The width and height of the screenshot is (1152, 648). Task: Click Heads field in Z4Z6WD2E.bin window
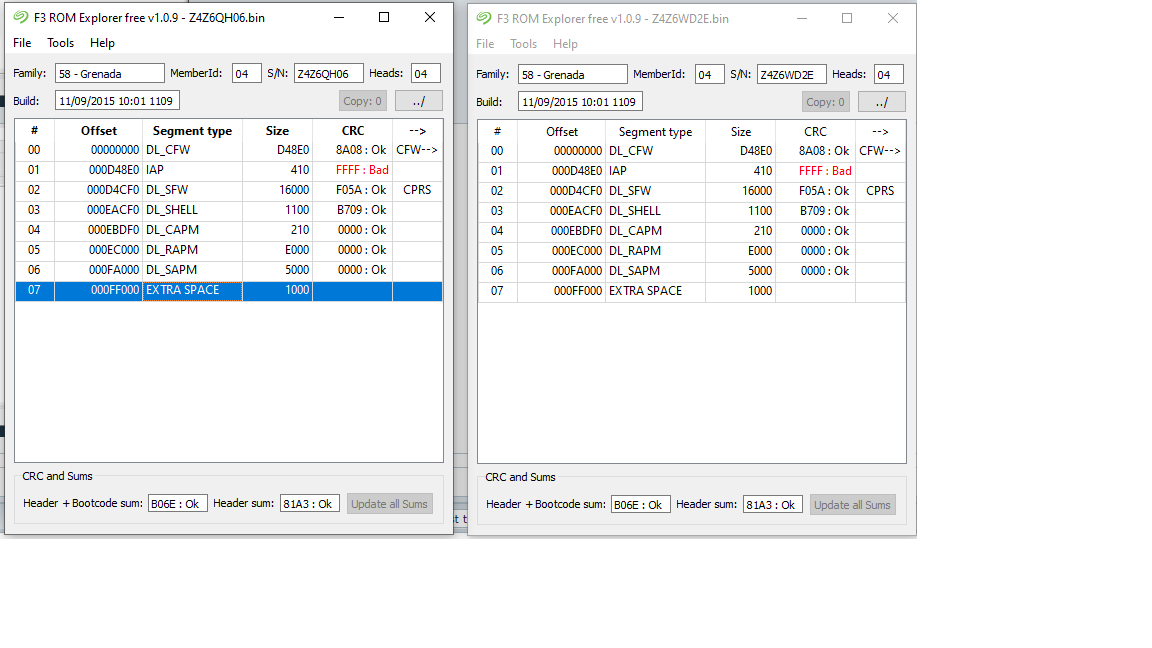888,74
